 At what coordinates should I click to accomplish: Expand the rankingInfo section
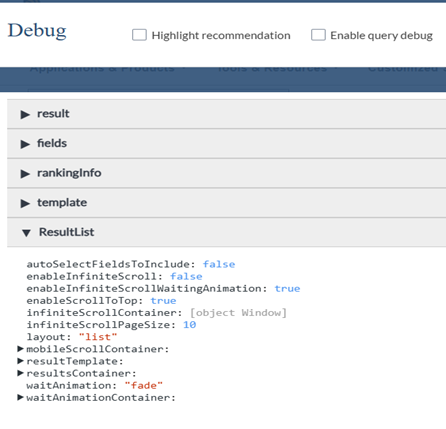click(227, 173)
